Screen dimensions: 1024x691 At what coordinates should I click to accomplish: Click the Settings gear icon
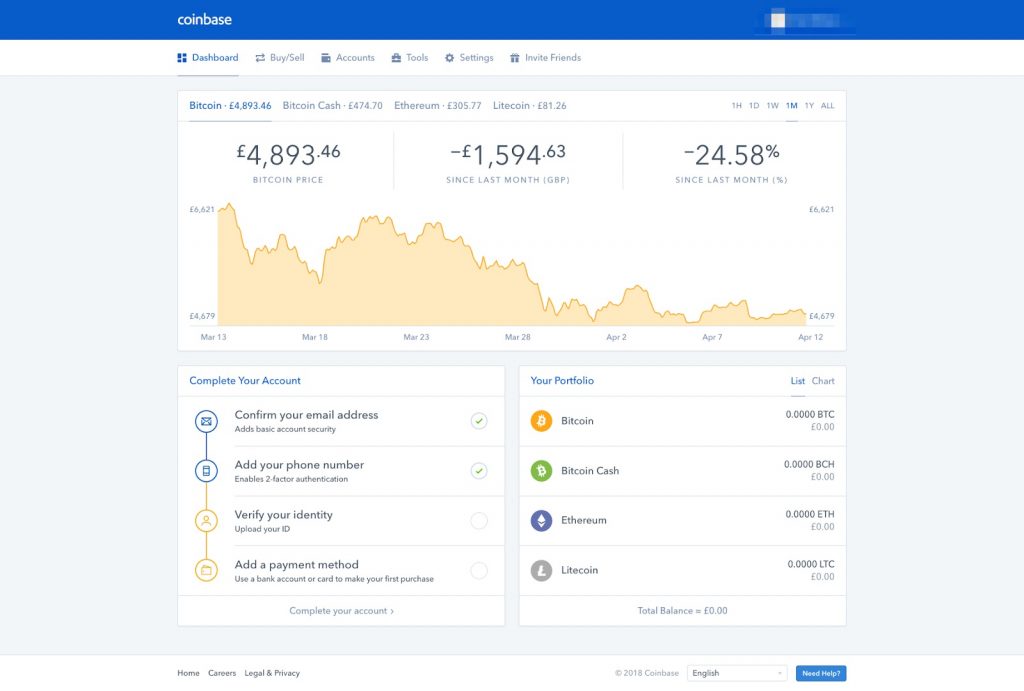click(x=449, y=58)
